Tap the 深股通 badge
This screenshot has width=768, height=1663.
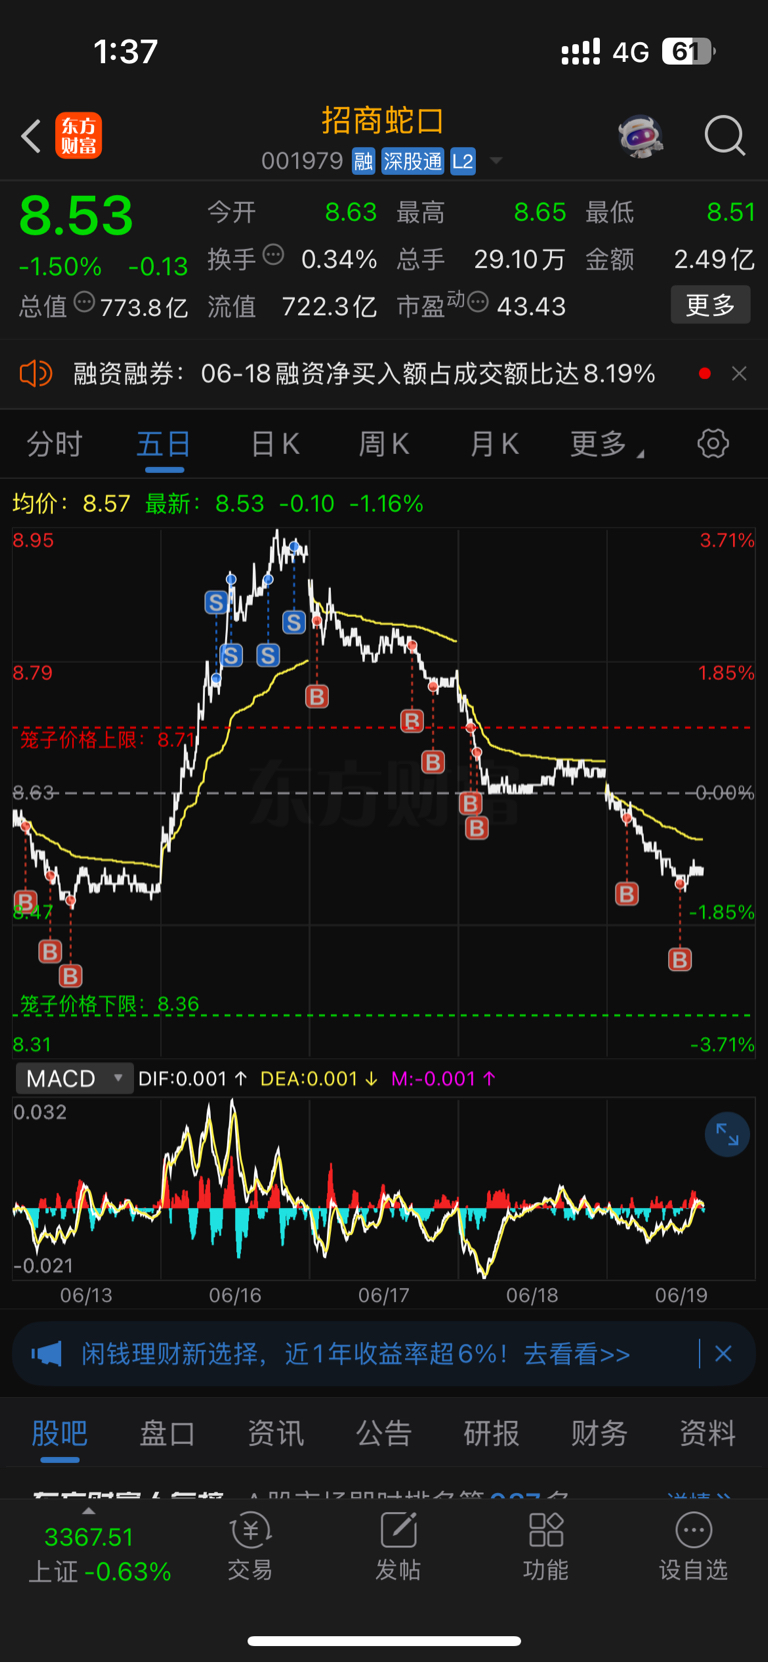tap(413, 161)
